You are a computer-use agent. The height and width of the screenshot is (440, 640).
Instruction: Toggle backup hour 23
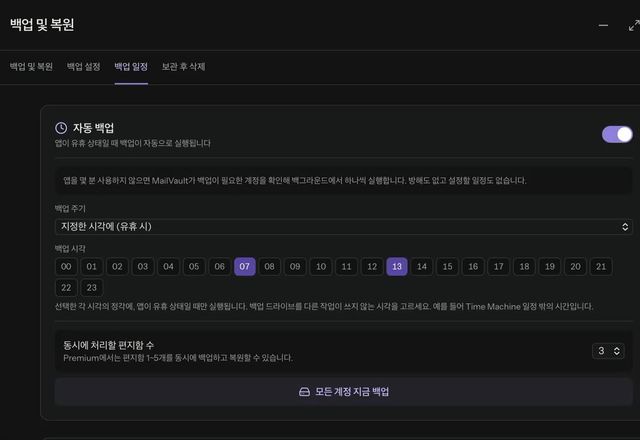[91, 288]
